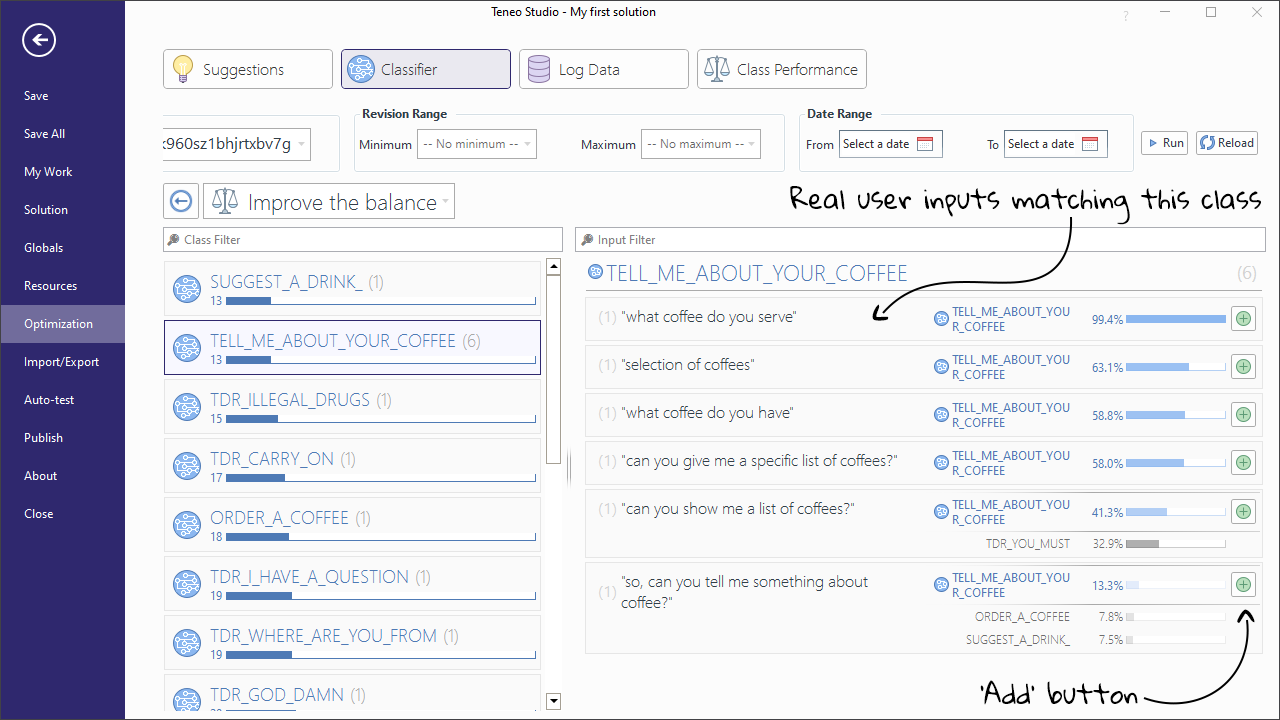This screenshot has height=720, width=1280.
Task: Add "can you show me a list of coffees?" input
Action: point(1243,512)
